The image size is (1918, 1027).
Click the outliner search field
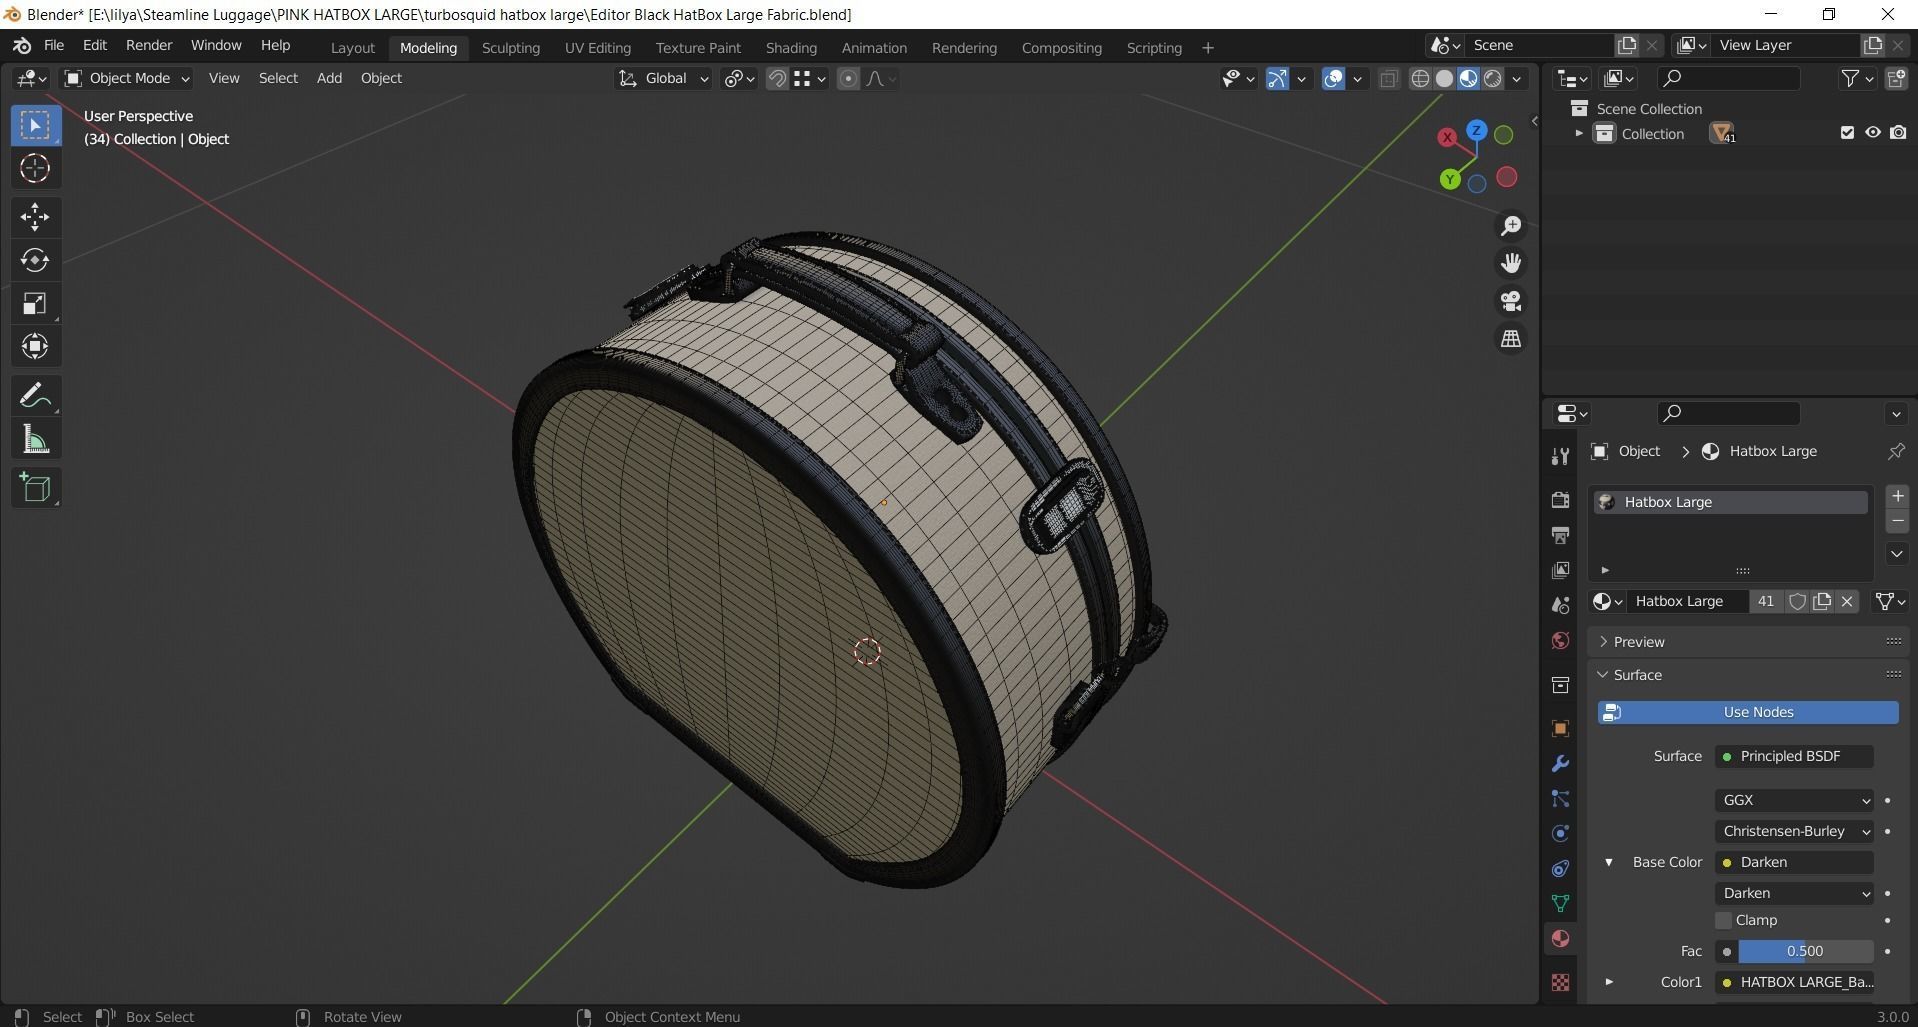tap(1729, 78)
